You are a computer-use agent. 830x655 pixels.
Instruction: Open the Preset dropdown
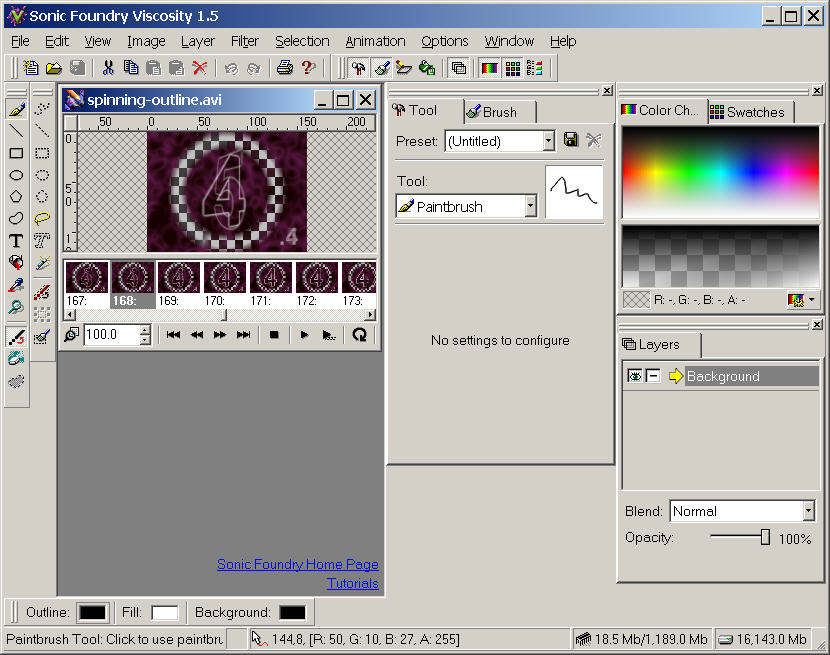[x=549, y=141]
